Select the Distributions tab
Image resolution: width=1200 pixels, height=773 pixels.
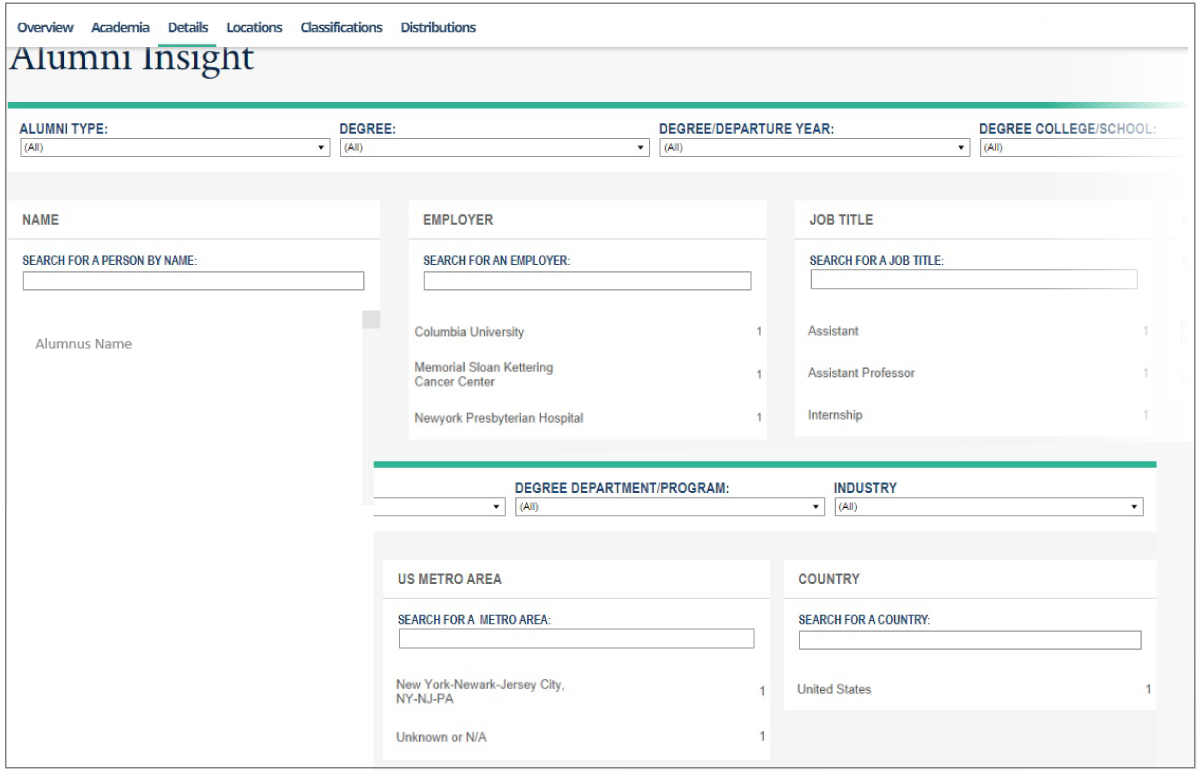438,27
